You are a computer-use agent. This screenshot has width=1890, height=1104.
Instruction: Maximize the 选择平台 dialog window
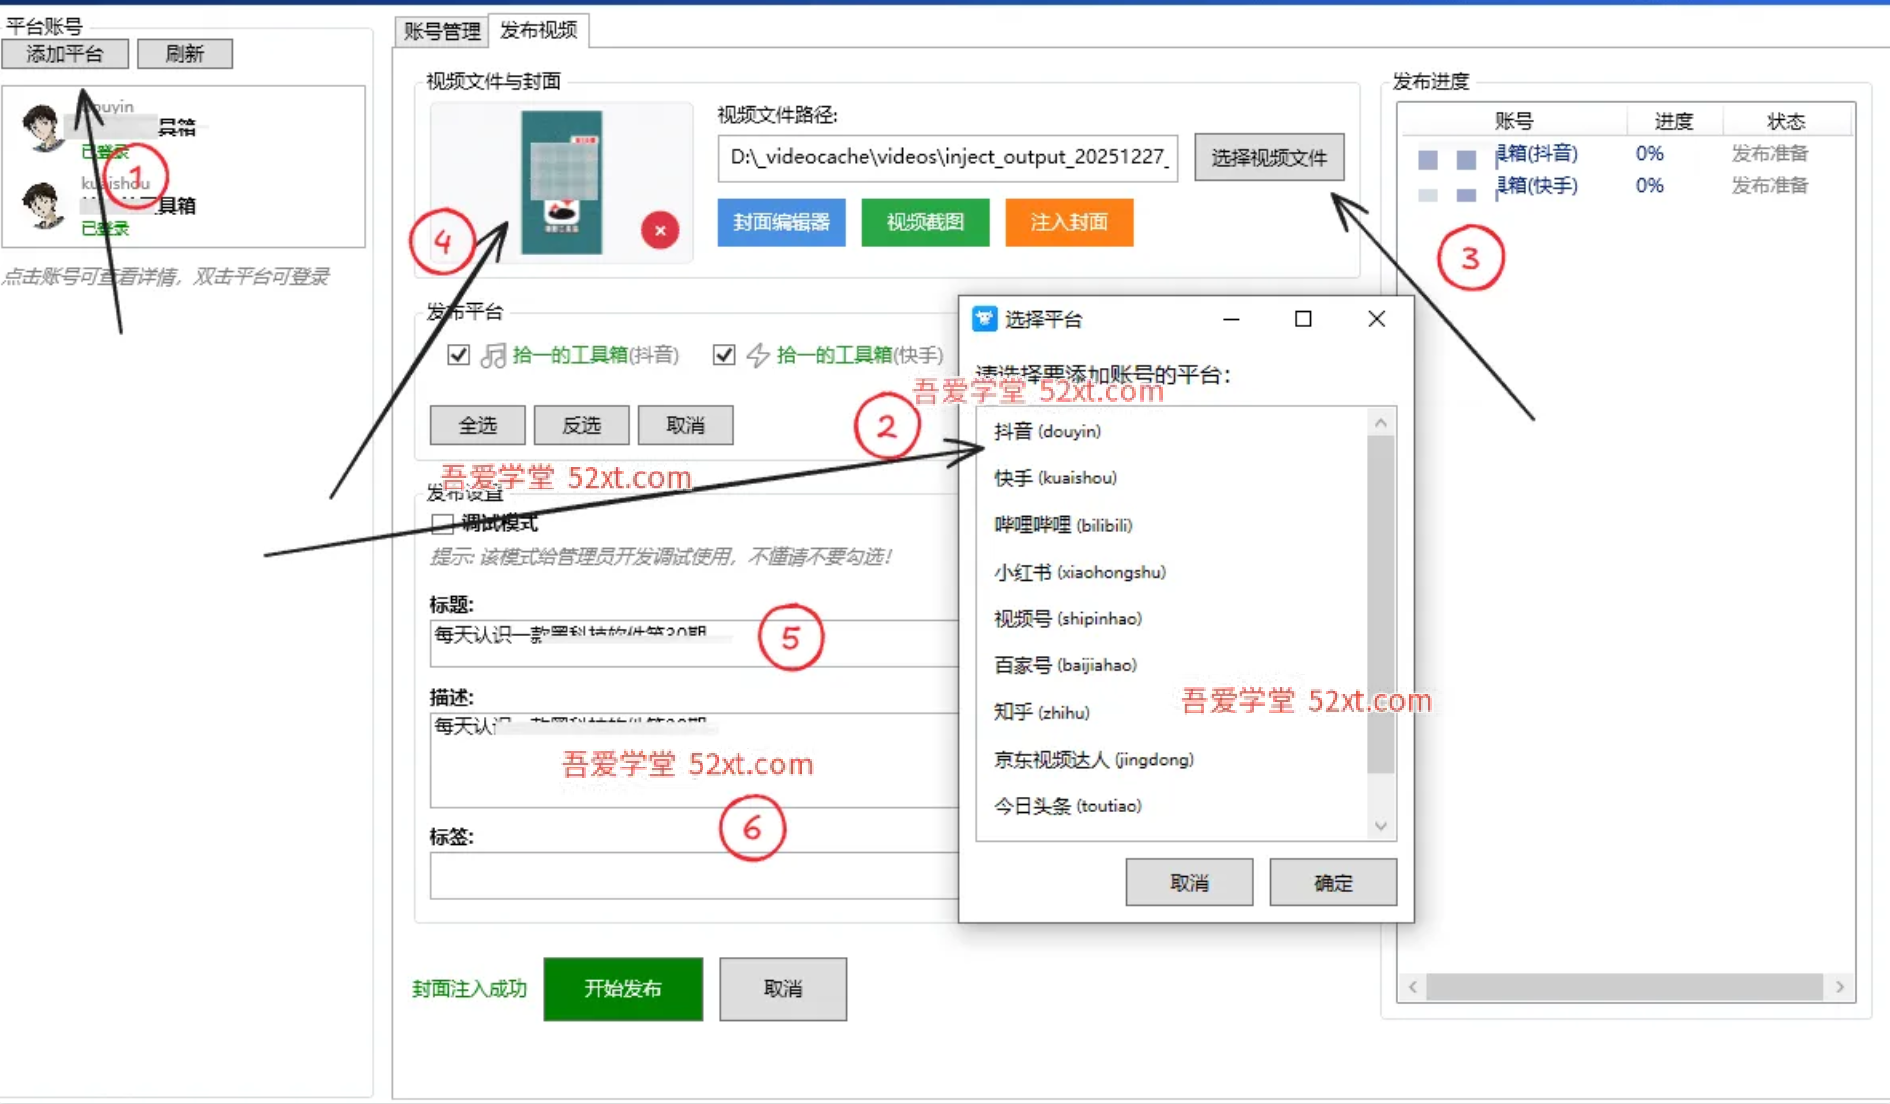point(1303,319)
